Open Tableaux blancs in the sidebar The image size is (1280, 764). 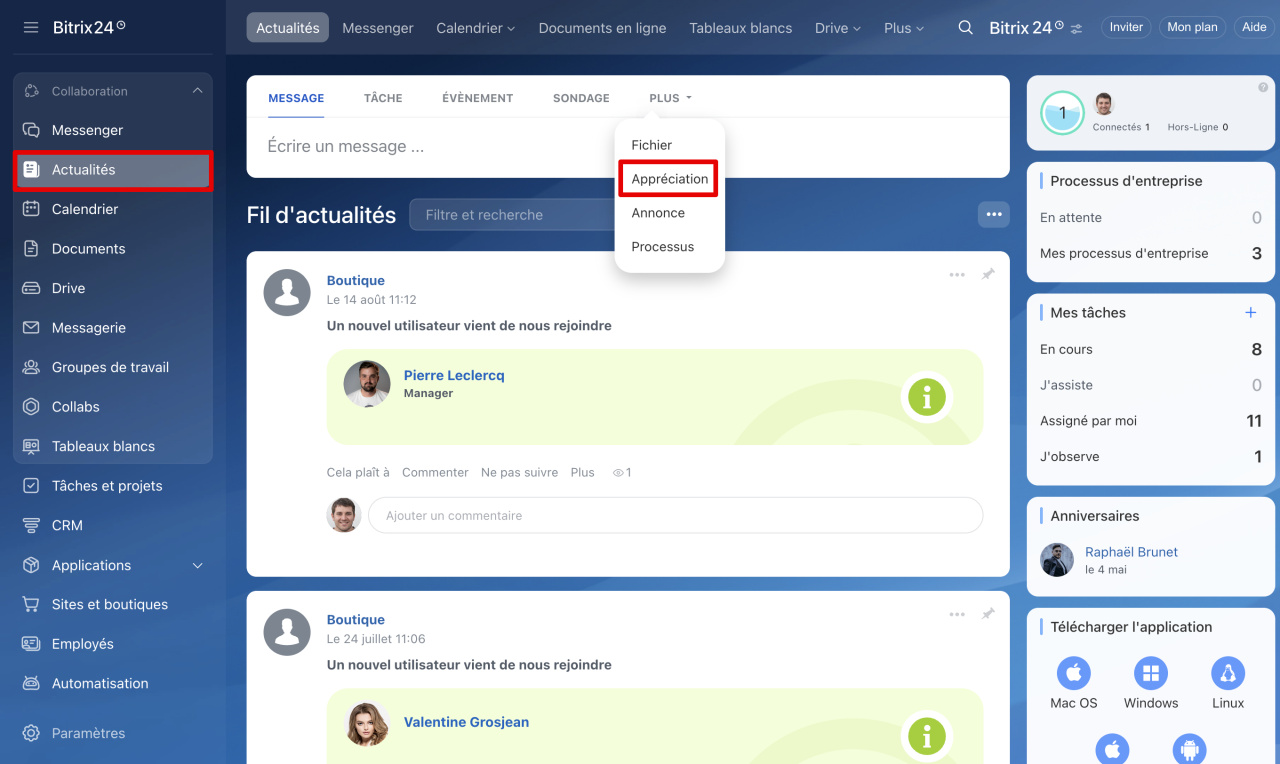tap(113, 446)
